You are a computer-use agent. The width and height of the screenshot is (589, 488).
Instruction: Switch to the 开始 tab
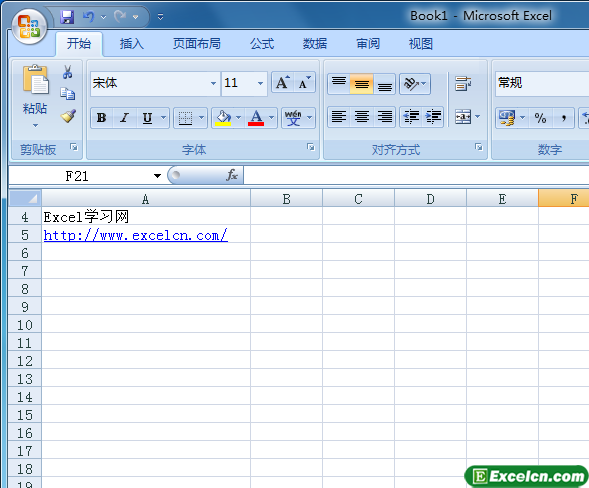(79, 44)
